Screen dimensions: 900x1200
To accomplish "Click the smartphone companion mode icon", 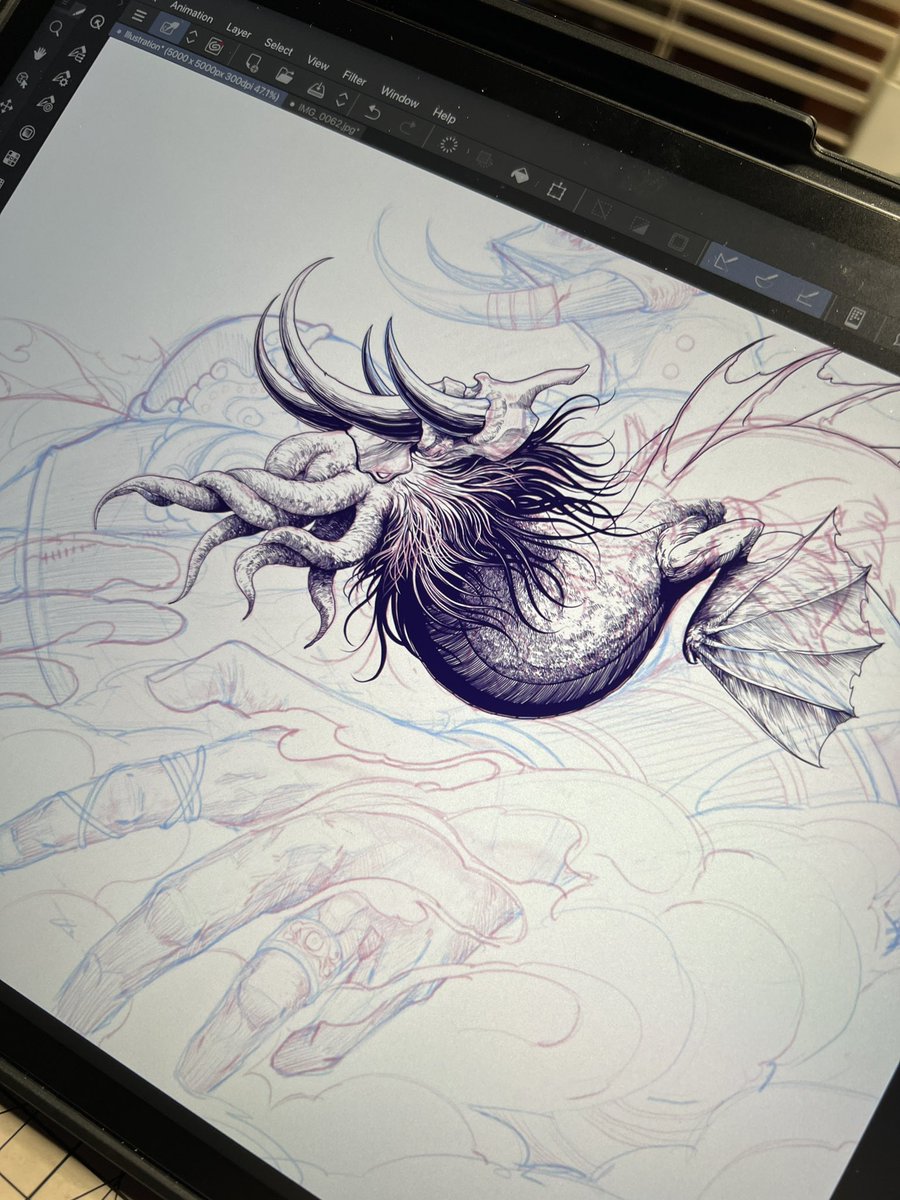I will coord(854,317).
